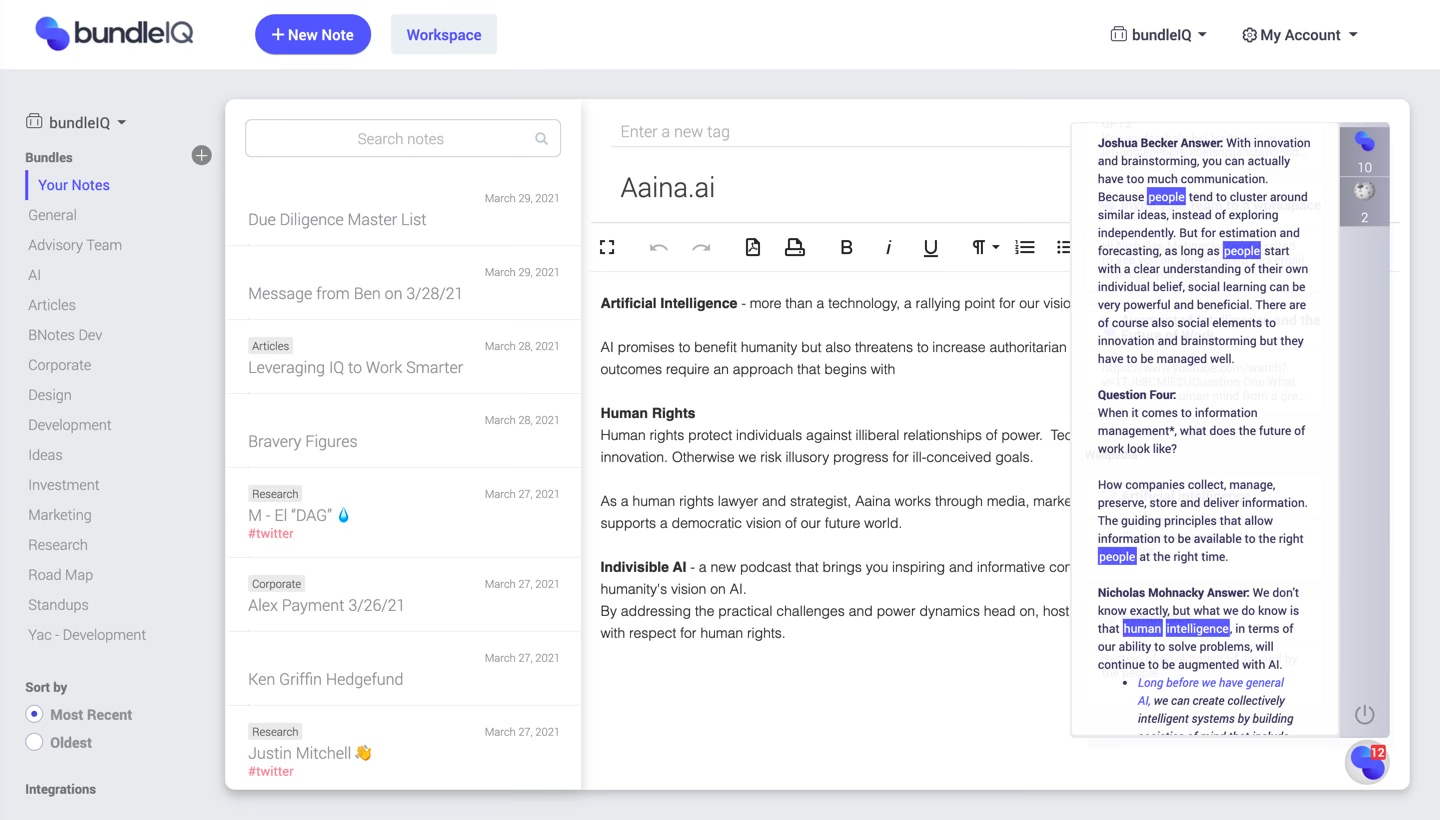This screenshot has height=820, width=1440.
Task: Click the #twitter tag under Justin Mitchell
Action: [x=271, y=772]
